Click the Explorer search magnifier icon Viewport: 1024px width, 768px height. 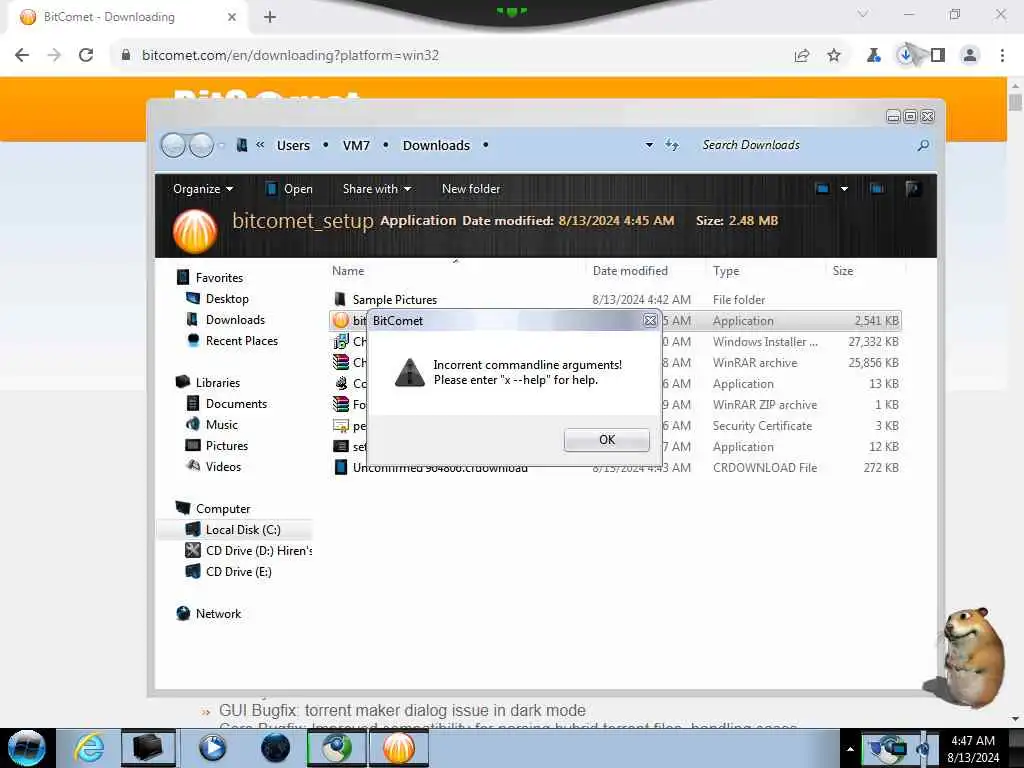(923, 145)
